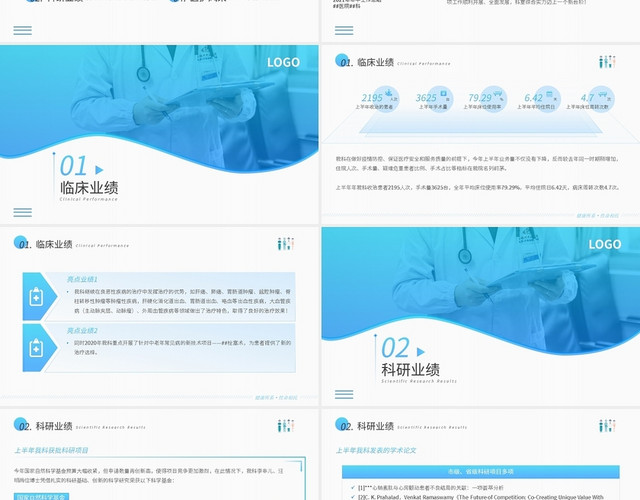
Task: Click the paragraph summarizing 2195人次 and 3625台
Action: [477, 188]
